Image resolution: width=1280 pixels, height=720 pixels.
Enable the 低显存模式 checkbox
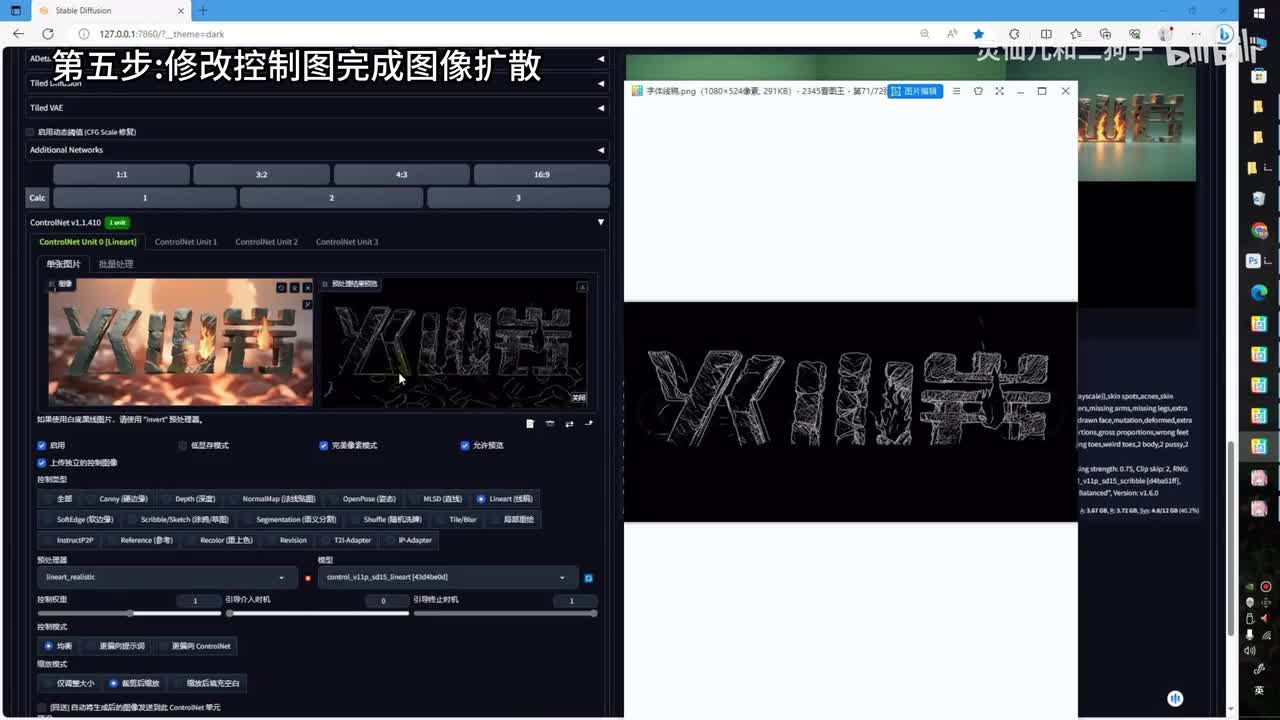183,445
